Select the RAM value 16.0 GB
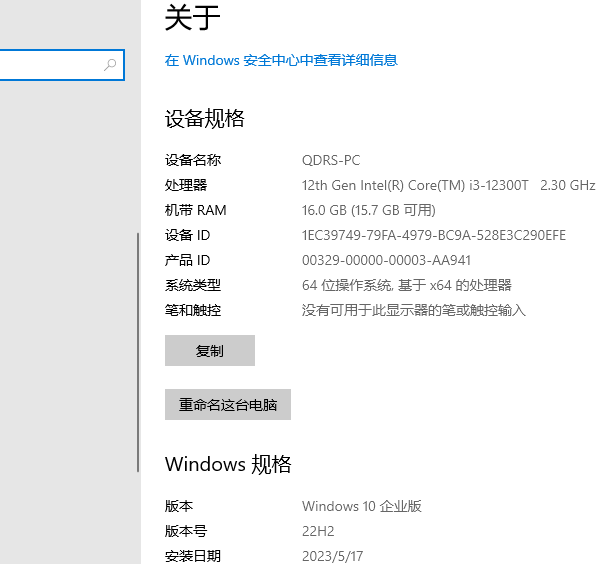This screenshot has height=564, width=600. 368,210
